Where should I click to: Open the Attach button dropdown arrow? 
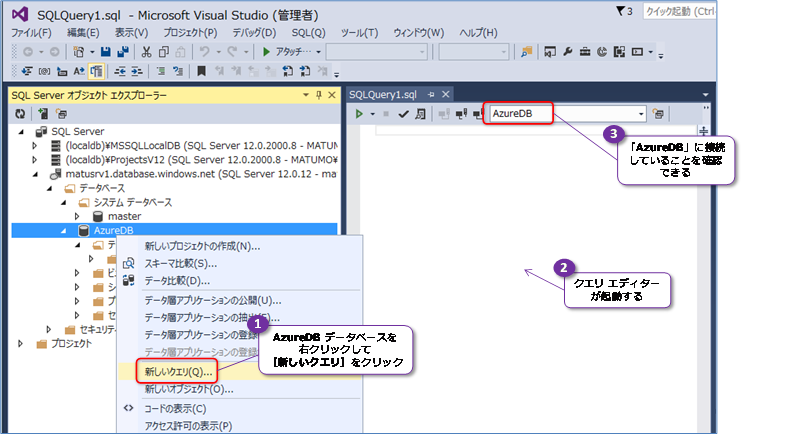[x=318, y=52]
